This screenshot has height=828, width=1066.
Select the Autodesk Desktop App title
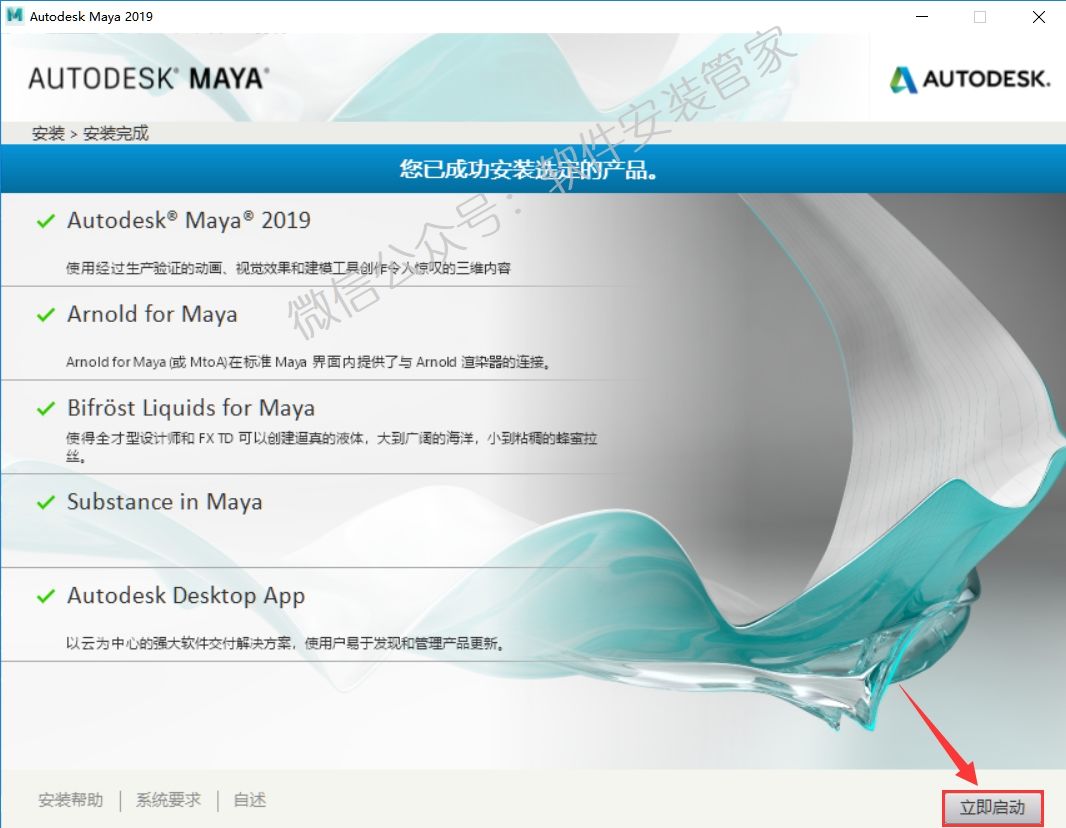click(186, 596)
